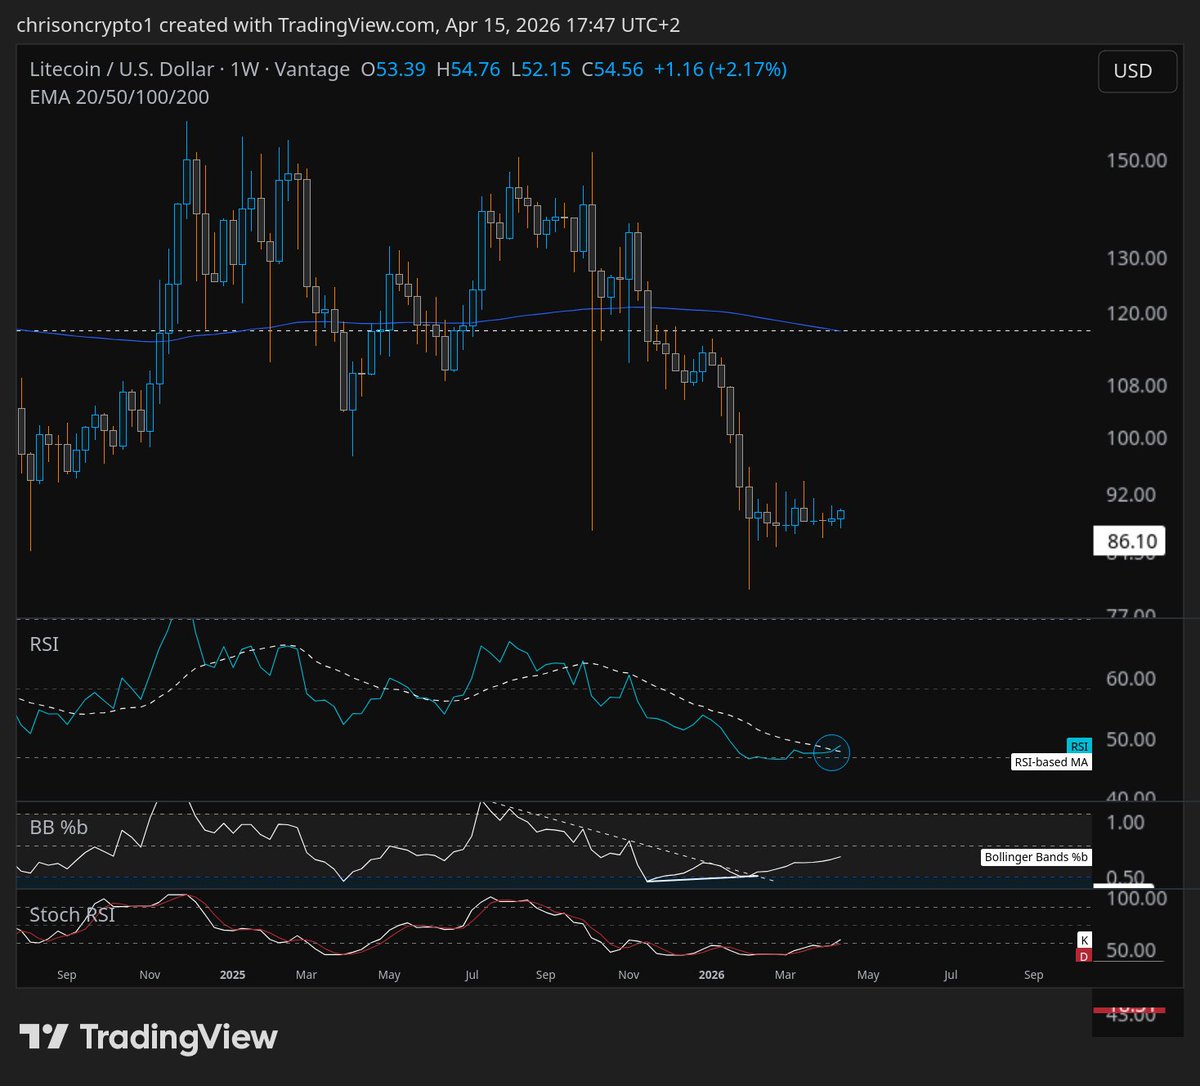Click the Stoch RSI pane title
This screenshot has width=1200, height=1086.
[x=71, y=915]
